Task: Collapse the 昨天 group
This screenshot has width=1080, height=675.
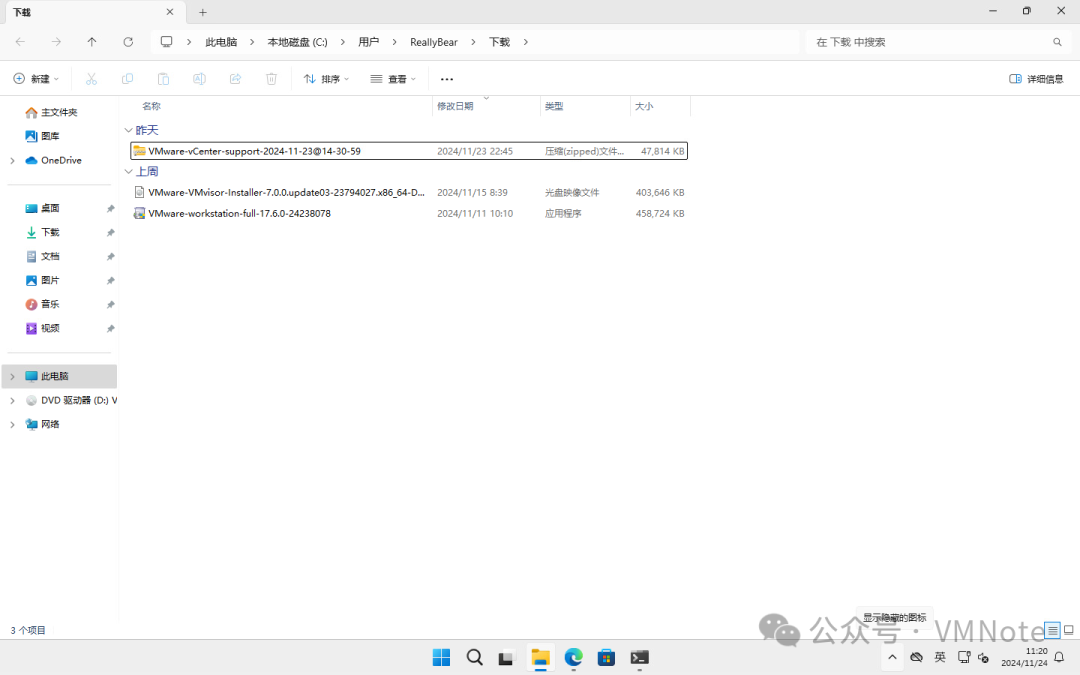Action: 129,130
